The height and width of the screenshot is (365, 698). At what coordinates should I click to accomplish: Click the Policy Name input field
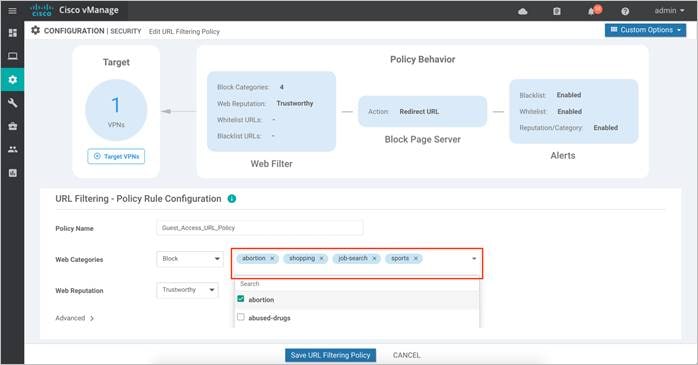[x=260, y=228]
